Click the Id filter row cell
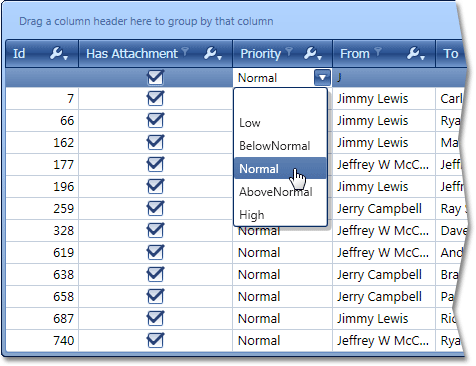The height and width of the screenshot is (366, 476). pos(42,78)
